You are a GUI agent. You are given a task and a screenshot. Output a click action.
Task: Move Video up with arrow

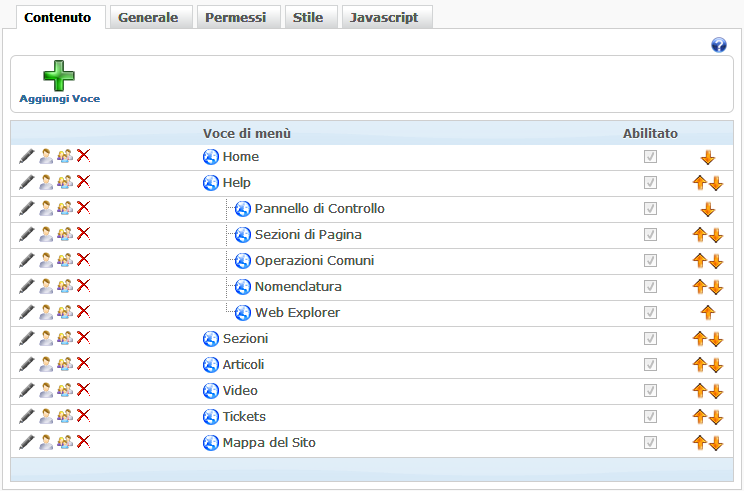point(699,390)
